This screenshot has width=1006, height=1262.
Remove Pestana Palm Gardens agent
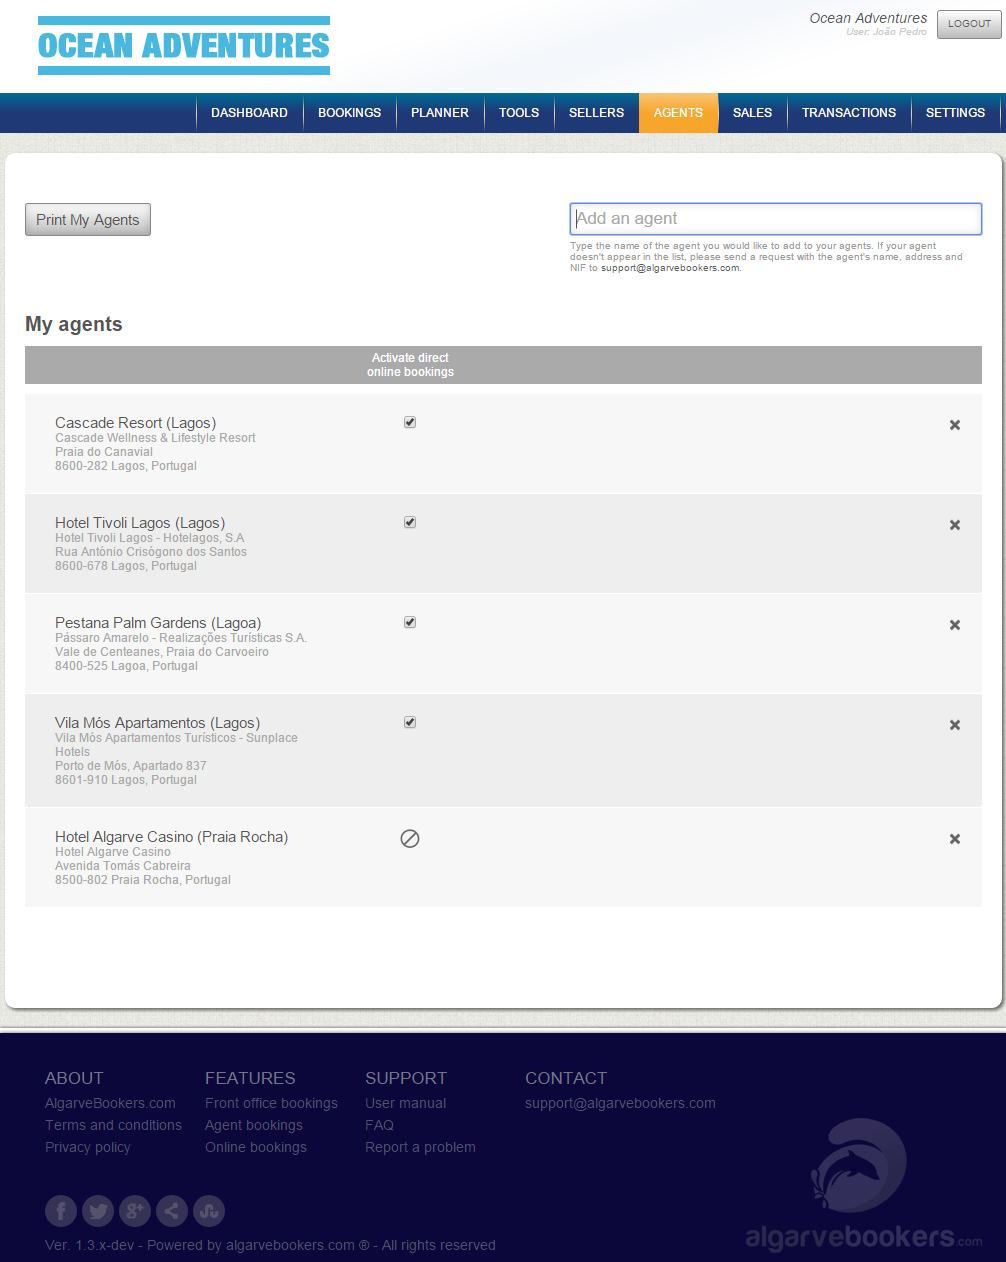[x=955, y=625]
